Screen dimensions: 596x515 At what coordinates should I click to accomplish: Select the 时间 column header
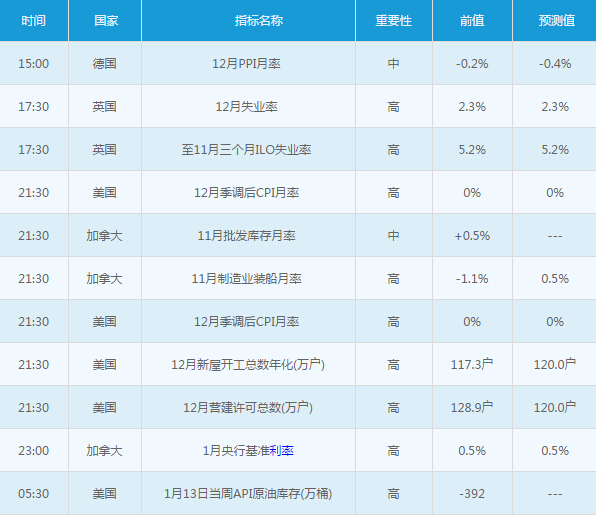(x=34, y=21)
